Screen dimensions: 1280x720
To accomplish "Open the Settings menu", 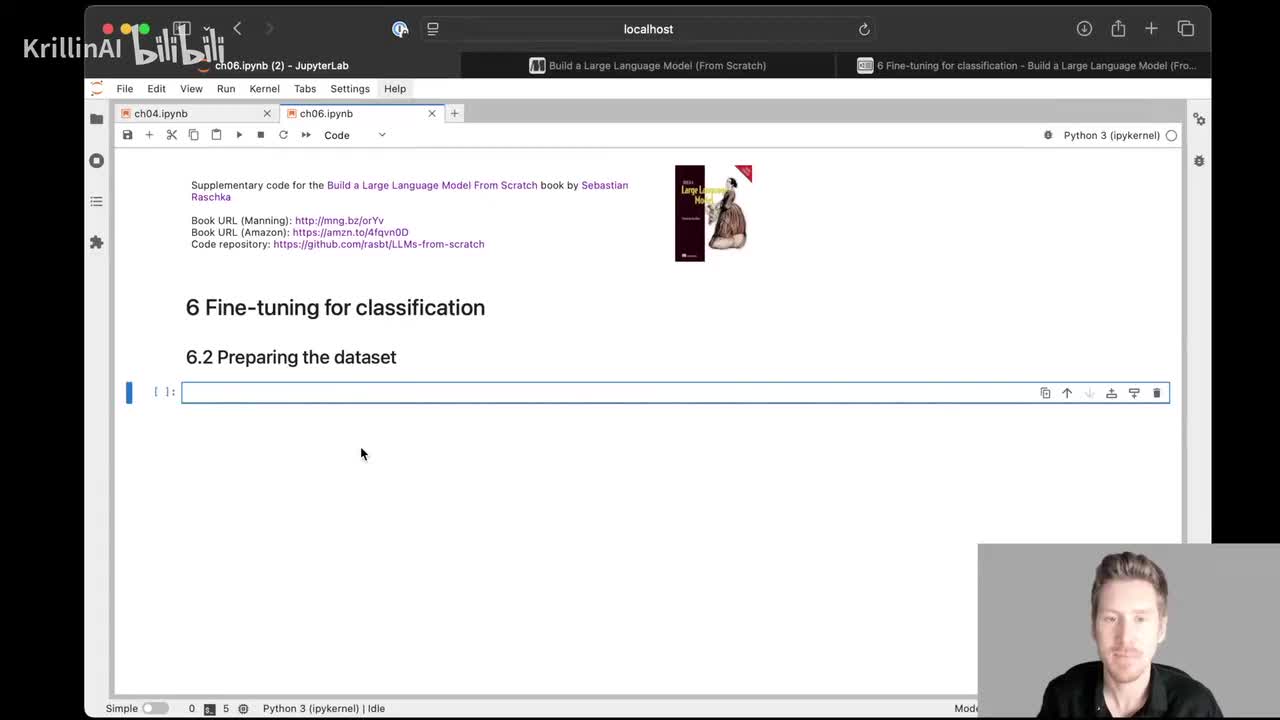I will point(350,89).
